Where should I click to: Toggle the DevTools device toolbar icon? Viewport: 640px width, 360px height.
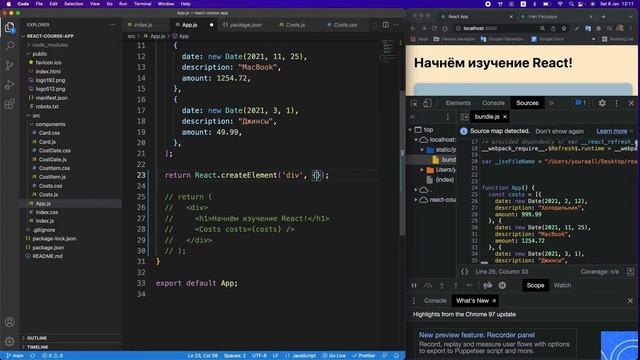[427, 103]
